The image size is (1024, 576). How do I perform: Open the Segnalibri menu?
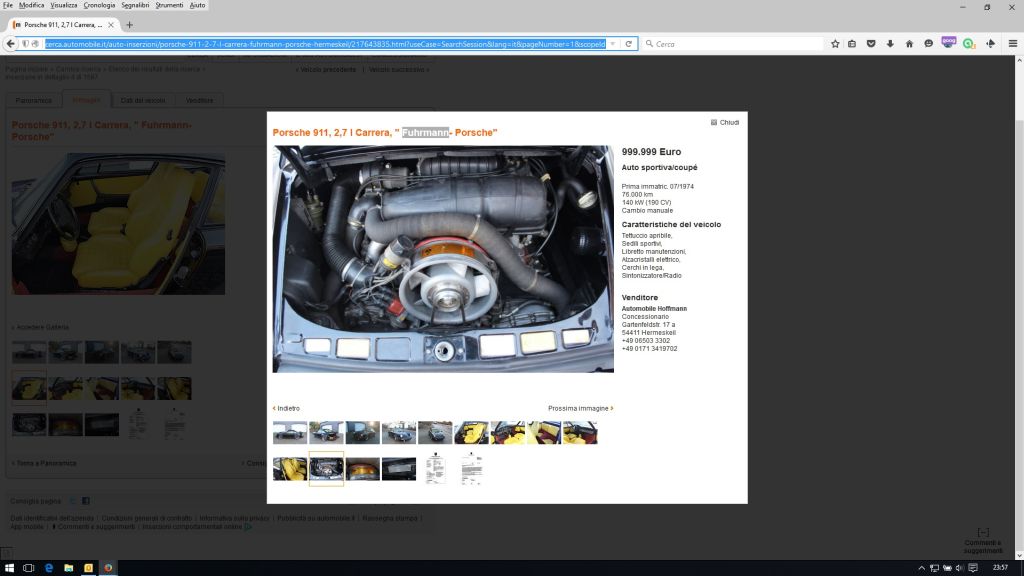(x=135, y=5)
